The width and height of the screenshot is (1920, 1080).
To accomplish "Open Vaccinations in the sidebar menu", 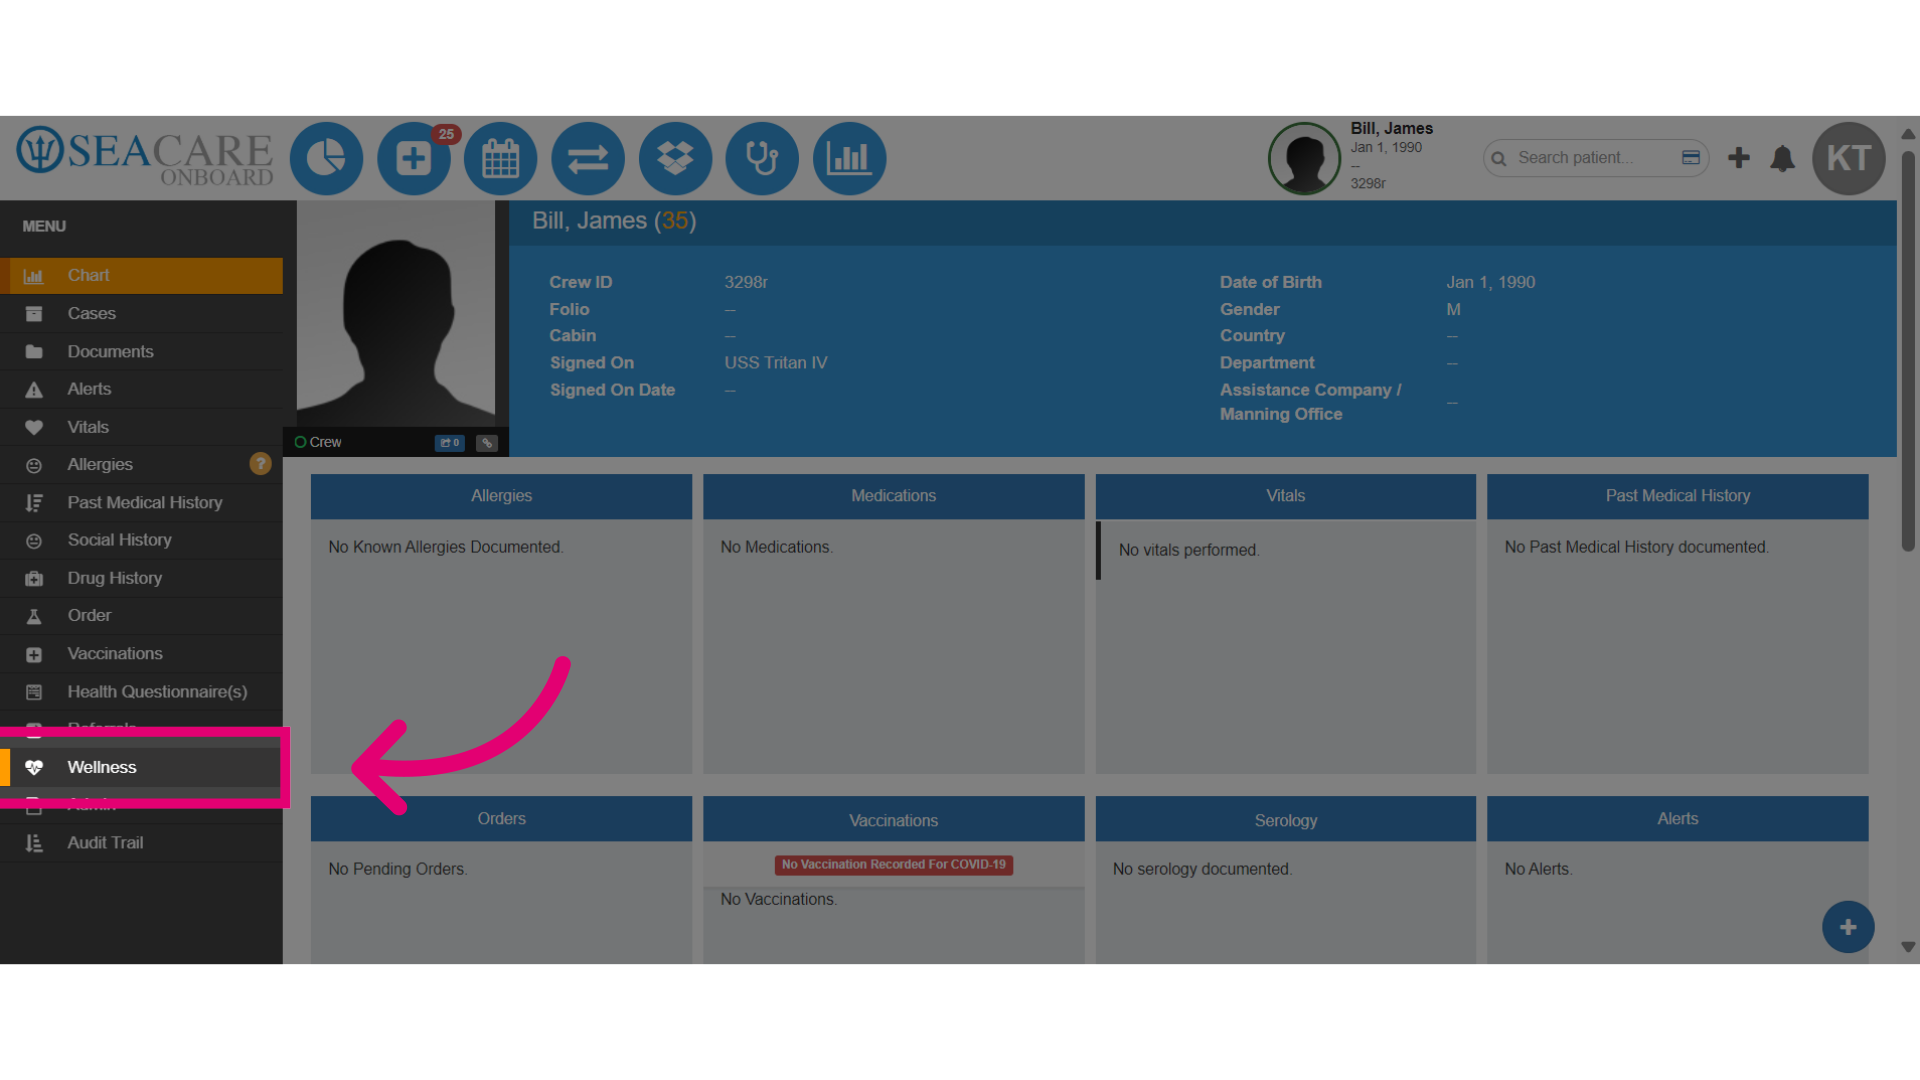I will click(x=141, y=654).
